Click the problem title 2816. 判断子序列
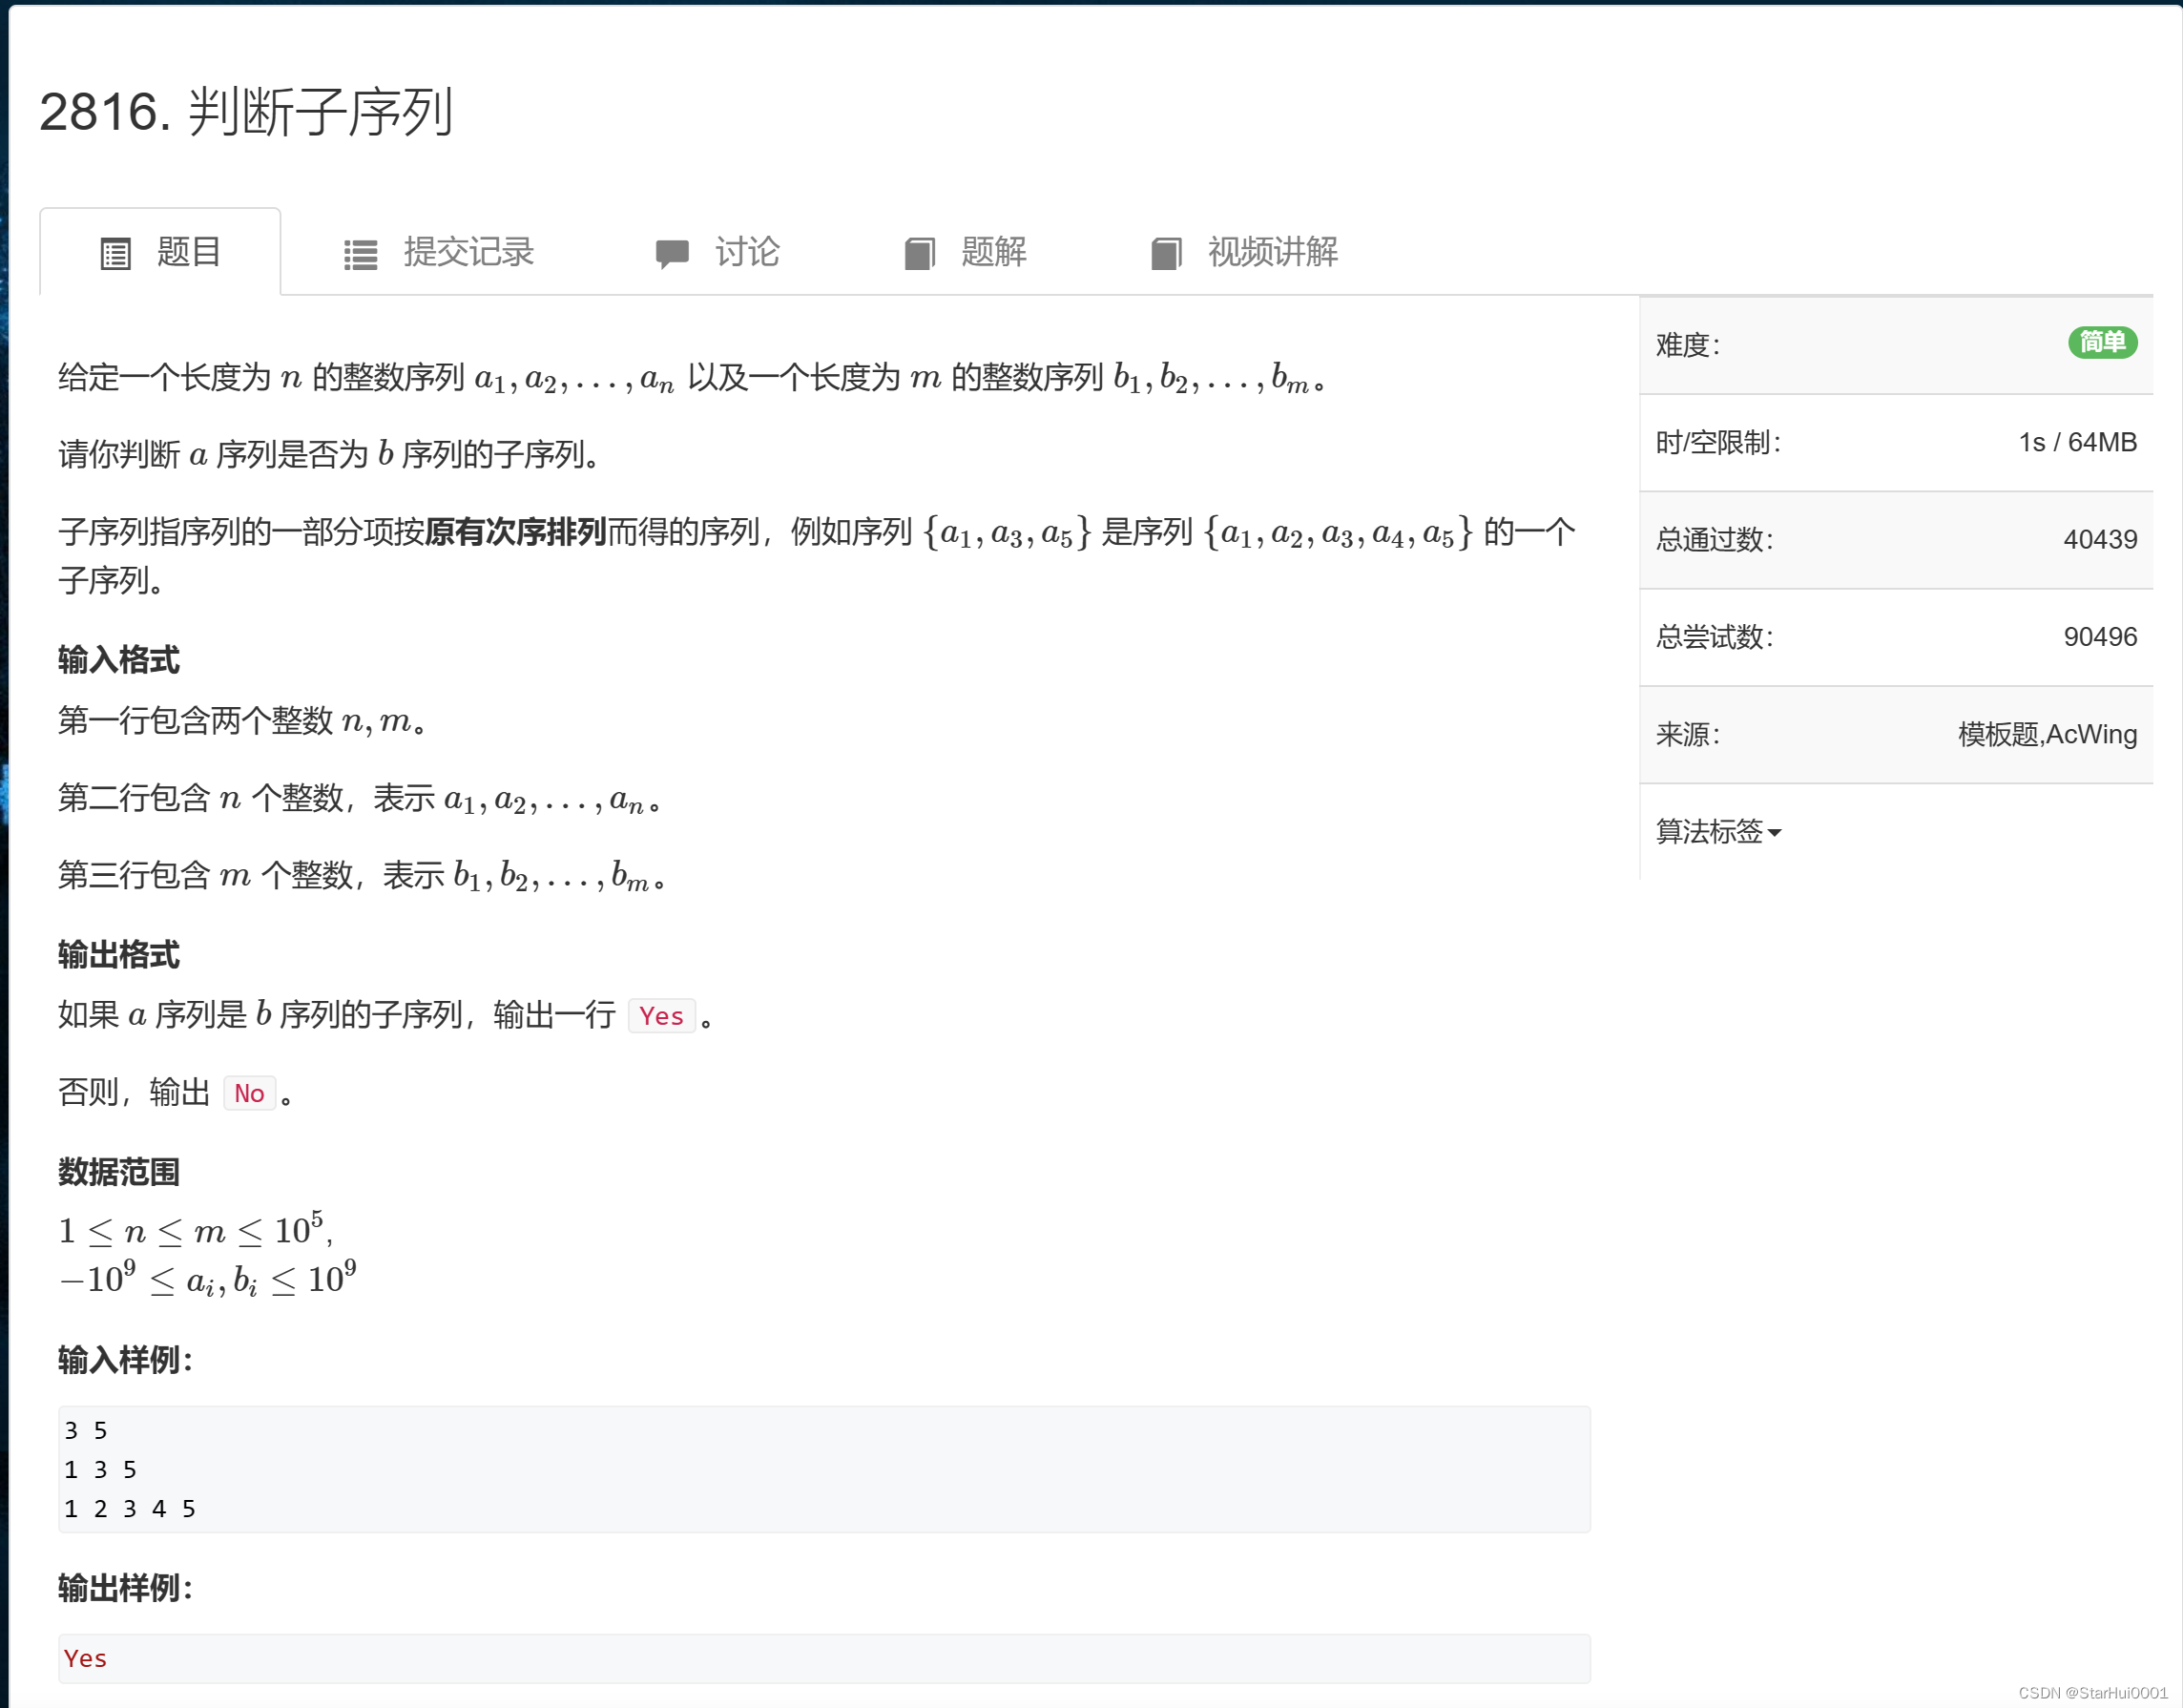2183x1708 pixels. (x=246, y=111)
